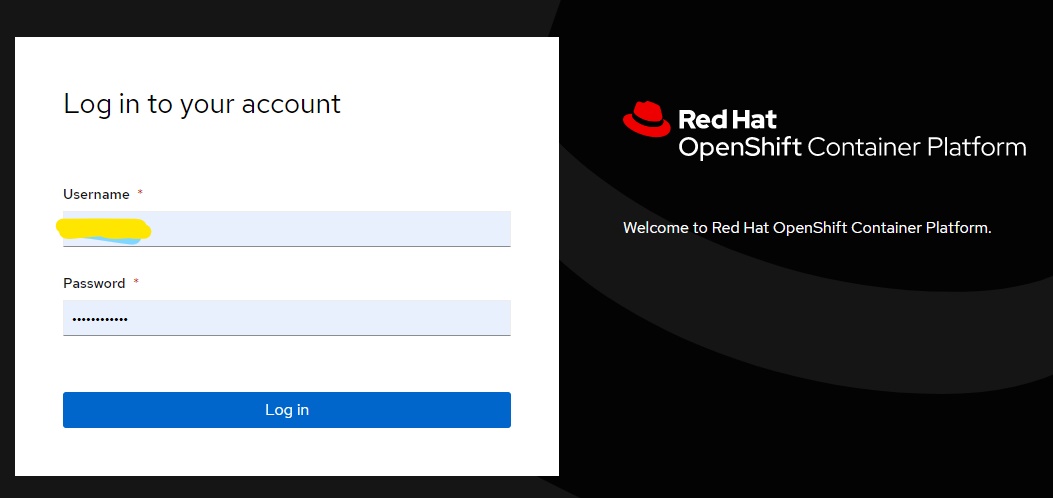Click the yellow highlighted username redaction
This screenshot has width=1053, height=498.
click(104, 230)
